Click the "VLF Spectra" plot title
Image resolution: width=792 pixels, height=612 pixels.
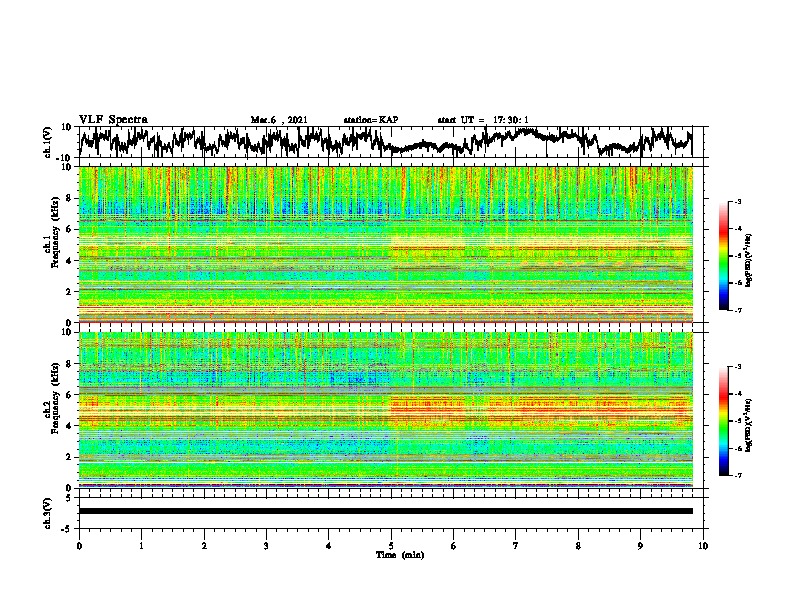114,120
